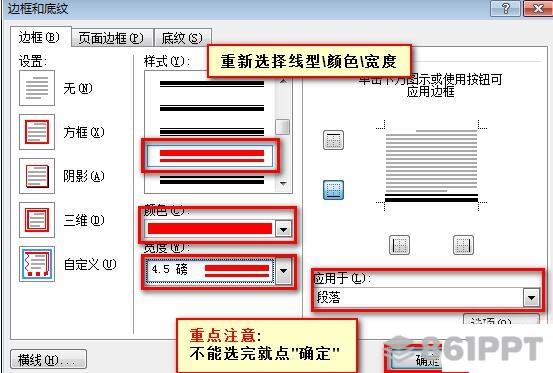Click the help question mark in title bar
Viewport: 553px width, 373px height.
click(505, 8)
